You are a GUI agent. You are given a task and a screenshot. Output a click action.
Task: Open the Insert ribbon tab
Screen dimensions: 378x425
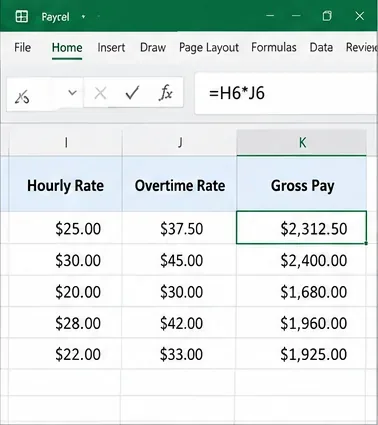111,47
